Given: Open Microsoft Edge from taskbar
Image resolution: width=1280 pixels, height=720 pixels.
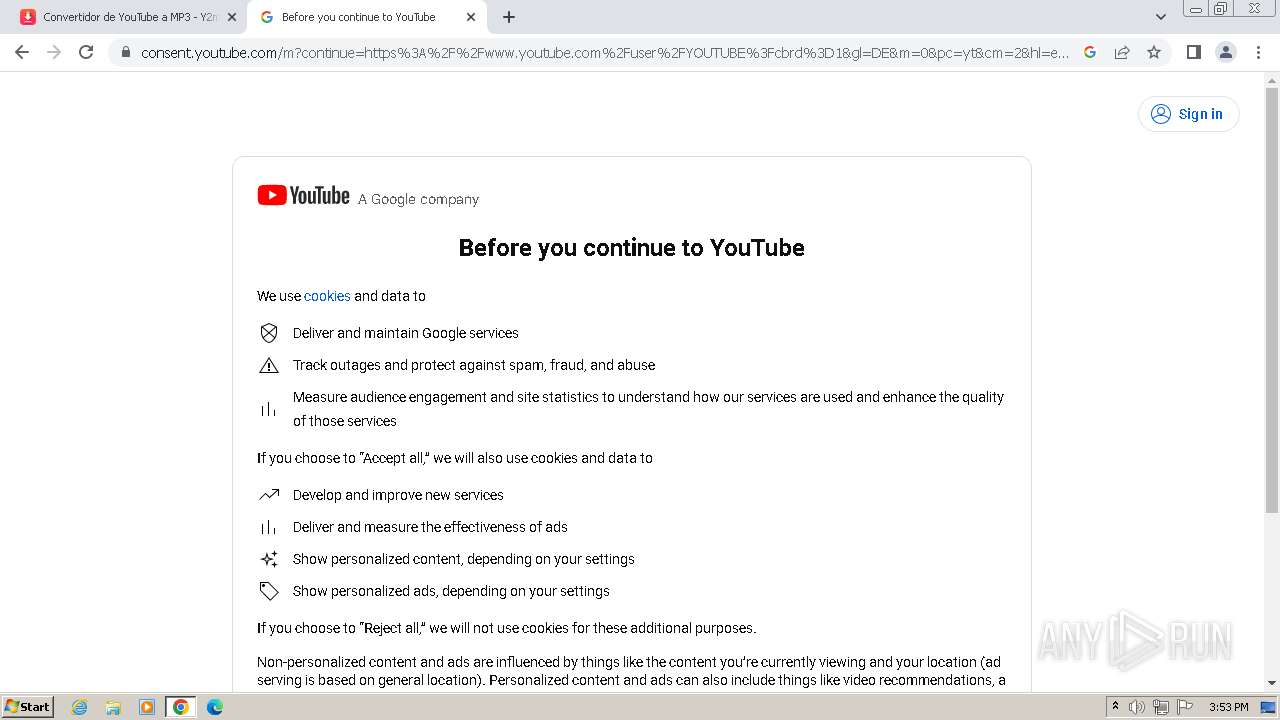Looking at the screenshot, I should coord(215,707).
